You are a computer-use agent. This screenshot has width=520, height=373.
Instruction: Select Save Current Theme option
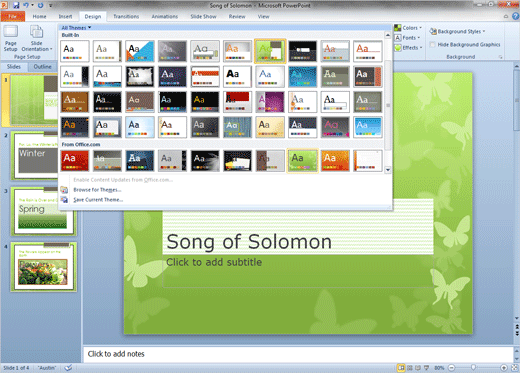pos(98,200)
